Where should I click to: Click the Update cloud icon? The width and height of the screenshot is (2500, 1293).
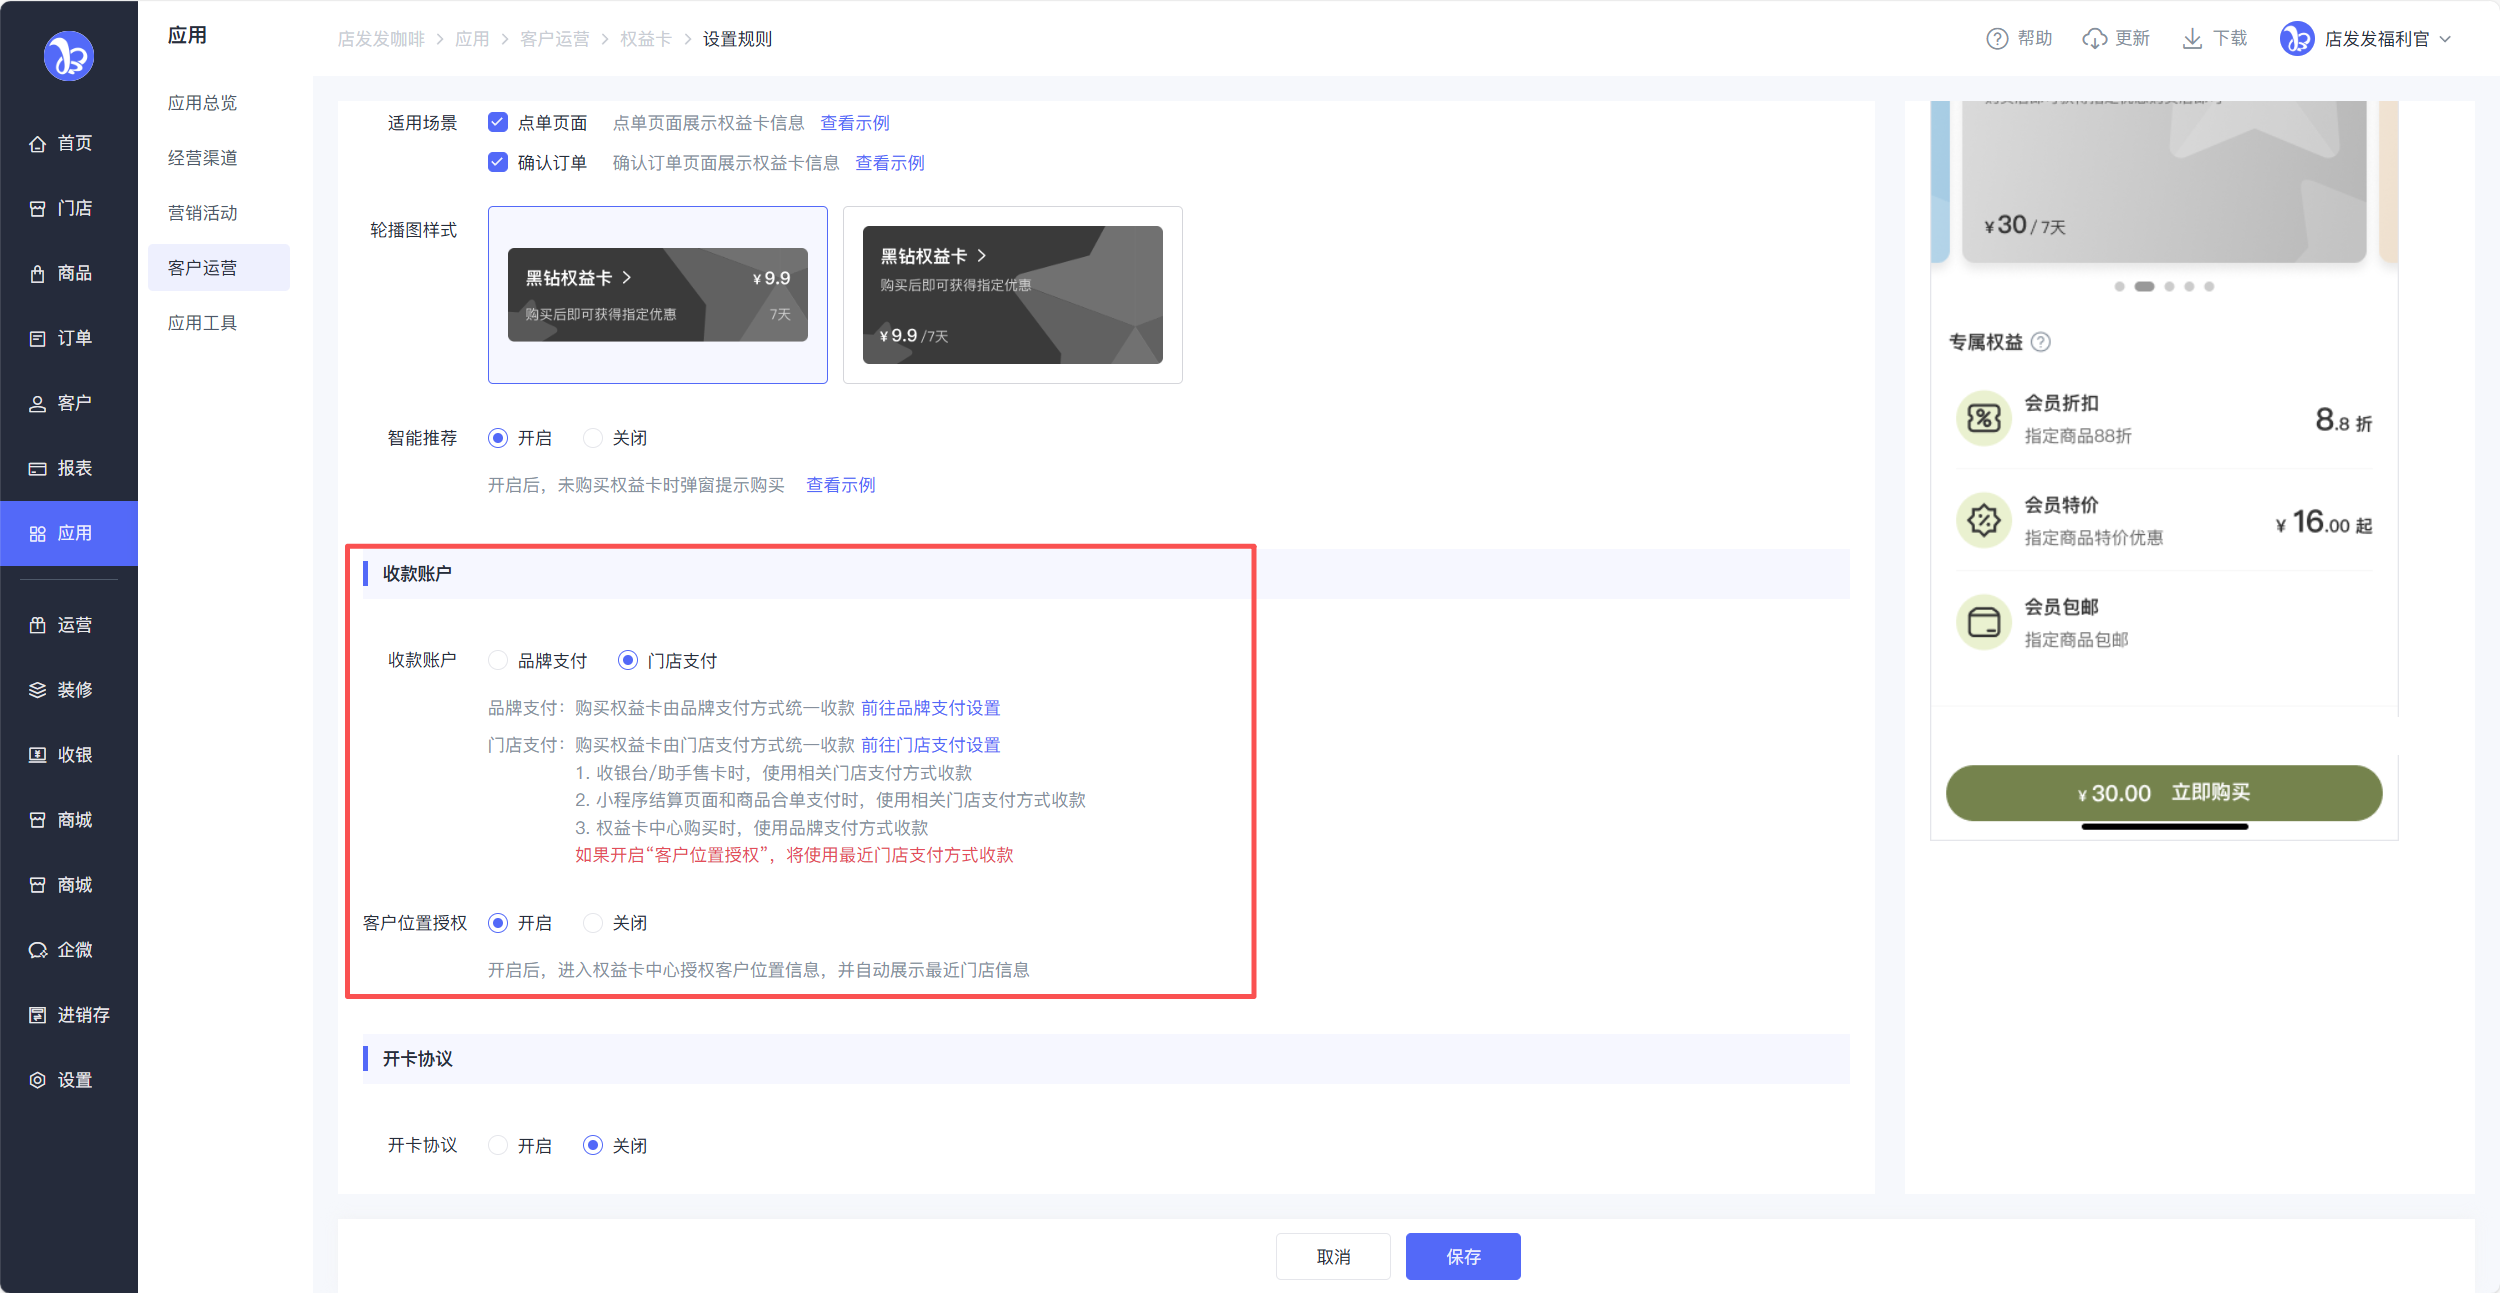(2093, 39)
